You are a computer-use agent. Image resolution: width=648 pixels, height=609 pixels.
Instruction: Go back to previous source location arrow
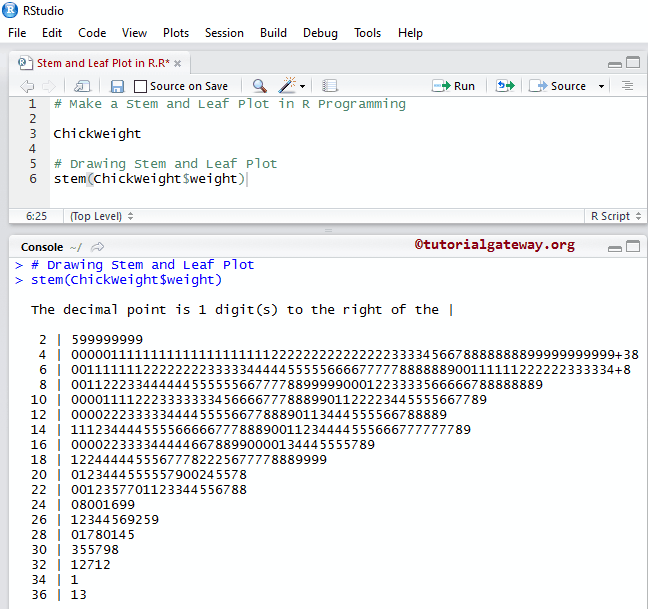(x=27, y=86)
